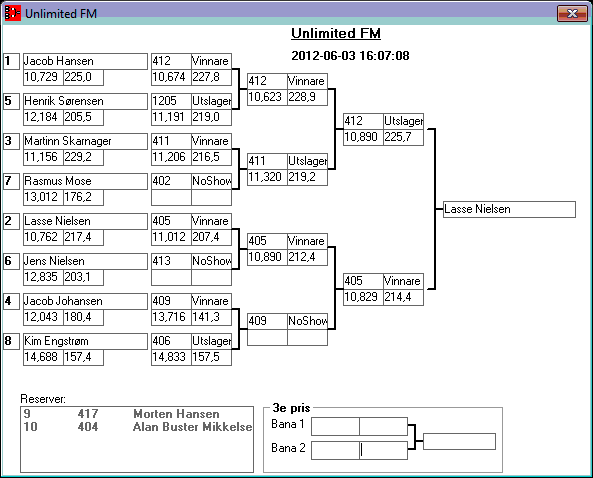Select the Jacob Hansen name field
The height and width of the screenshot is (478, 593).
tap(85, 61)
